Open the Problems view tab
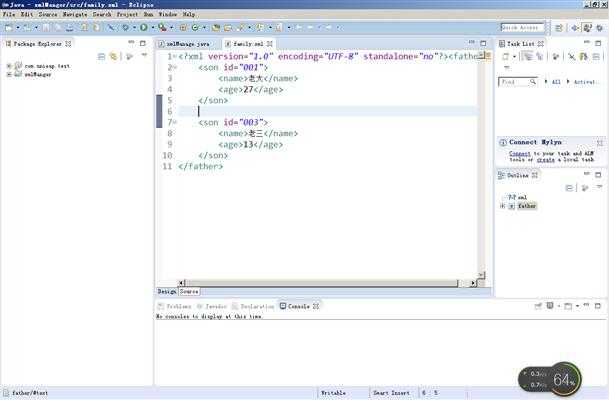Viewport: 609px width, 400px height. pyautogui.click(x=175, y=306)
